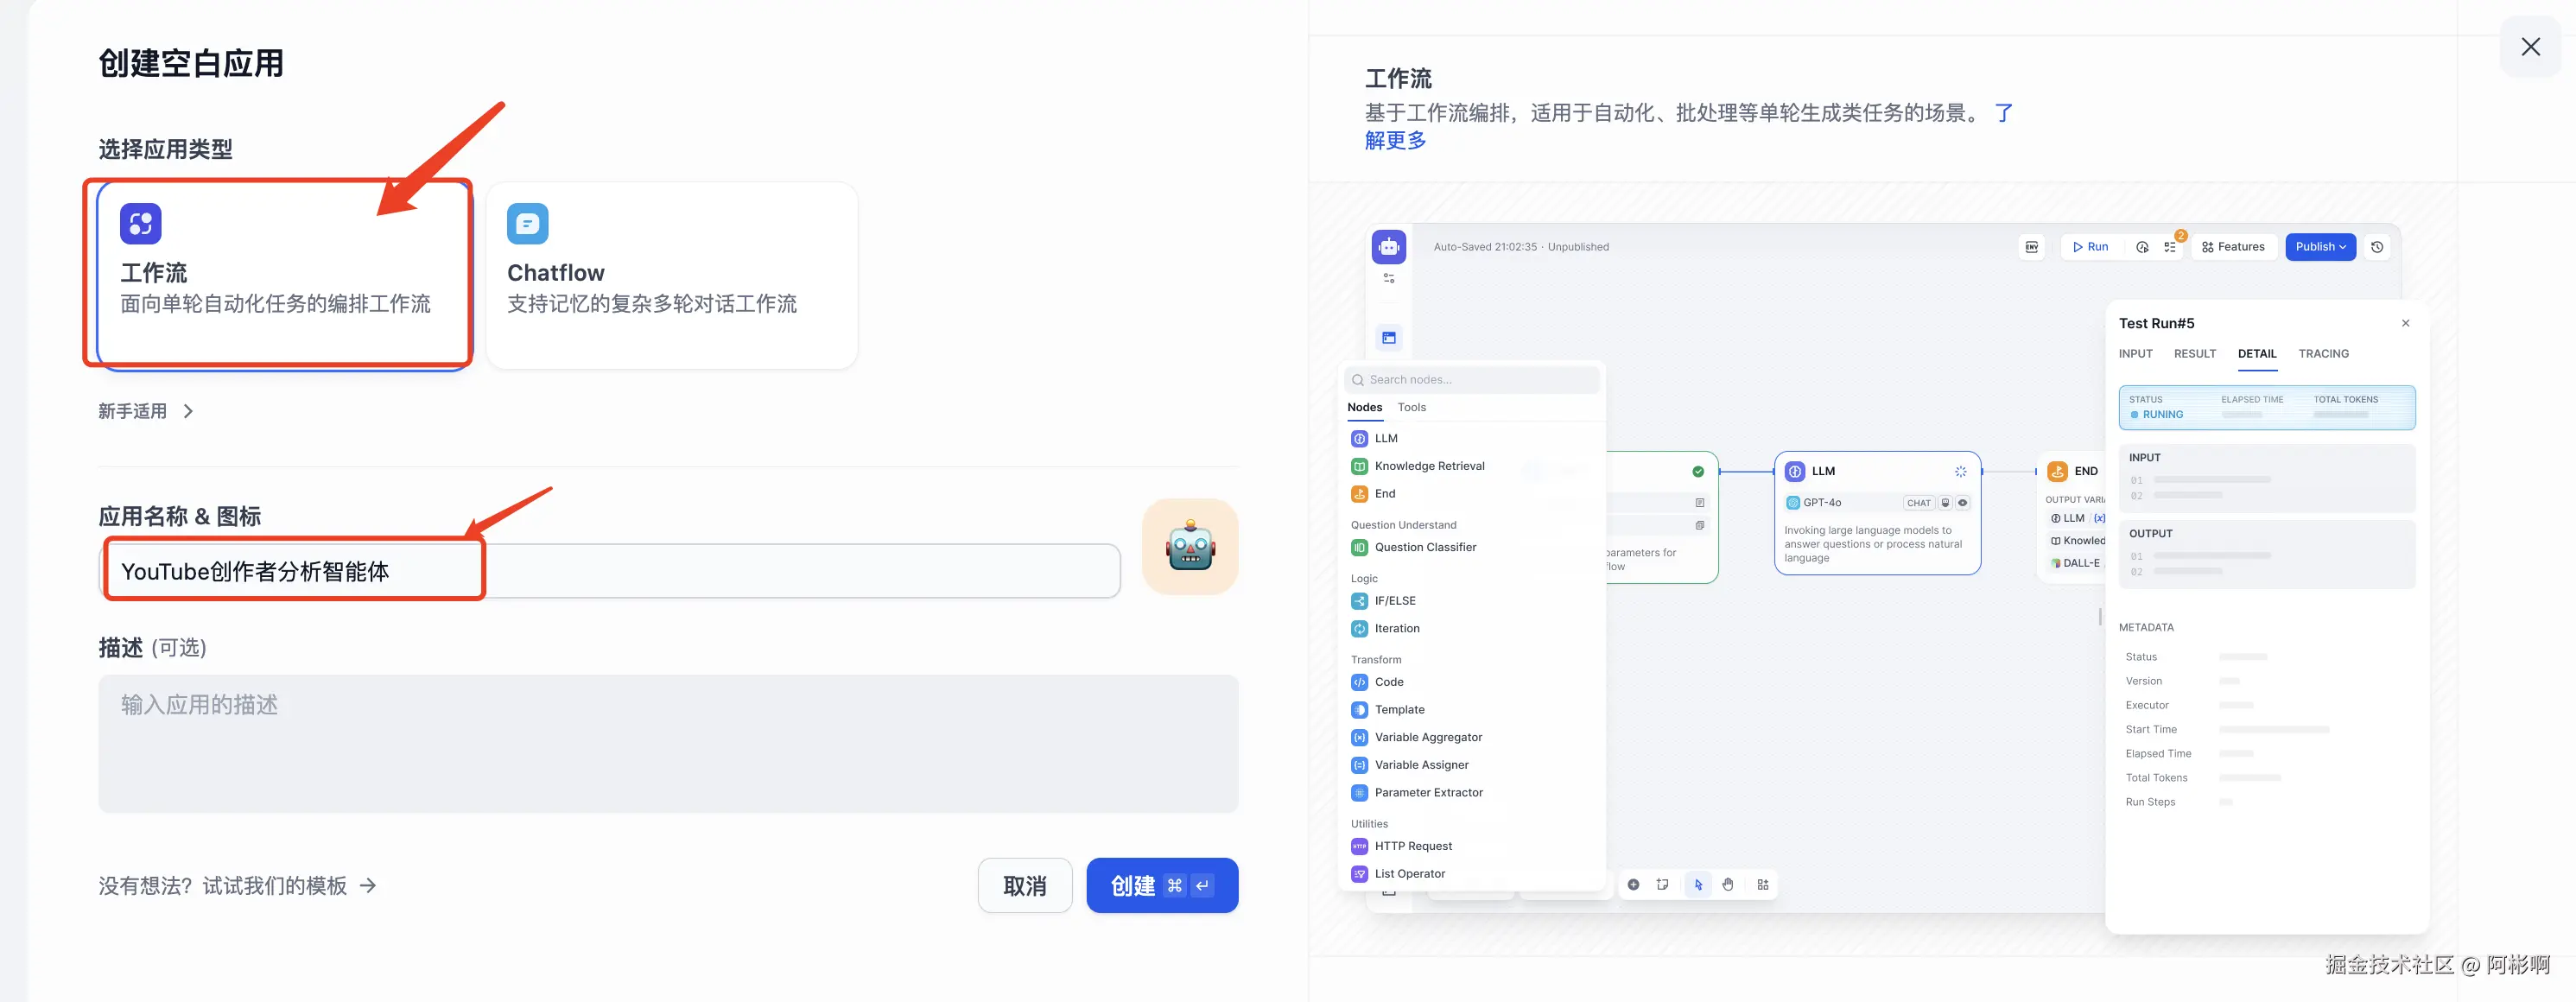This screenshot has width=2576, height=1002.
Task: Click the 创建 create button
Action: click(x=1161, y=885)
